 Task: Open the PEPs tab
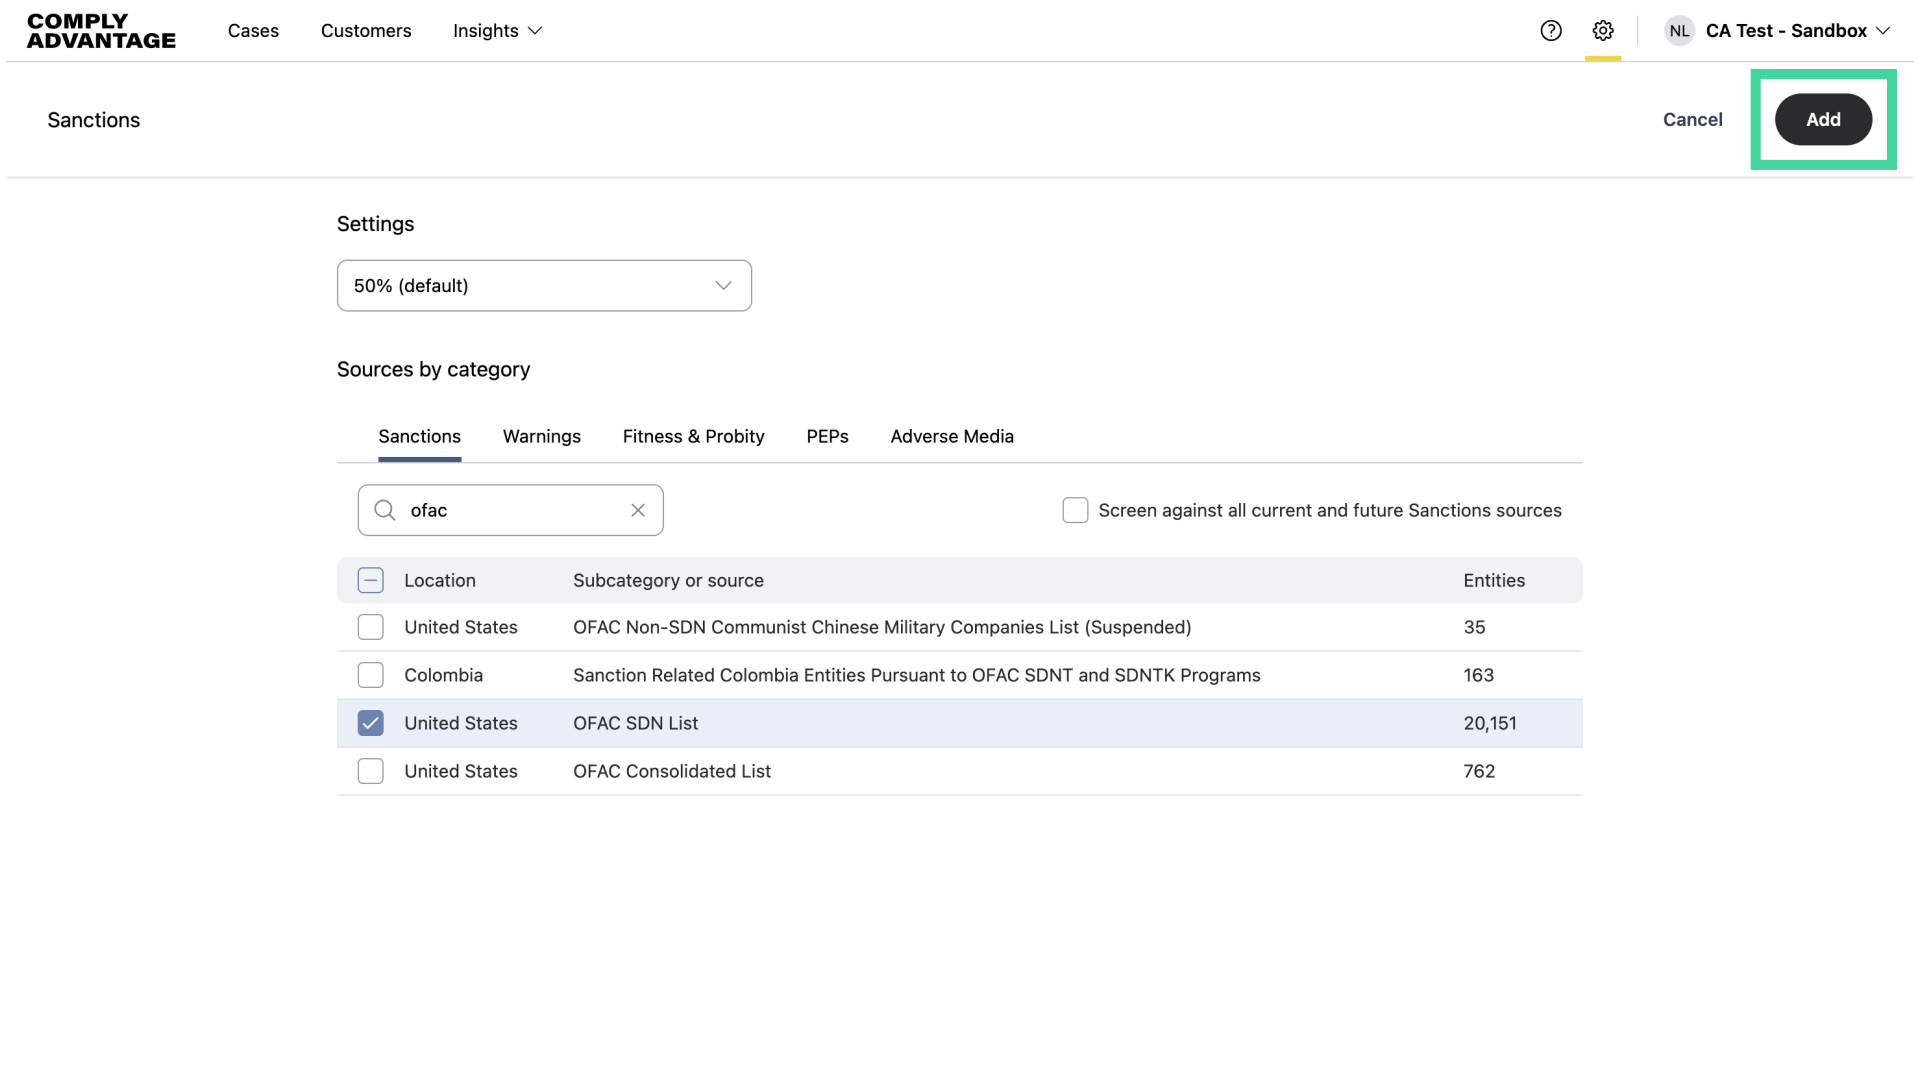click(x=827, y=436)
